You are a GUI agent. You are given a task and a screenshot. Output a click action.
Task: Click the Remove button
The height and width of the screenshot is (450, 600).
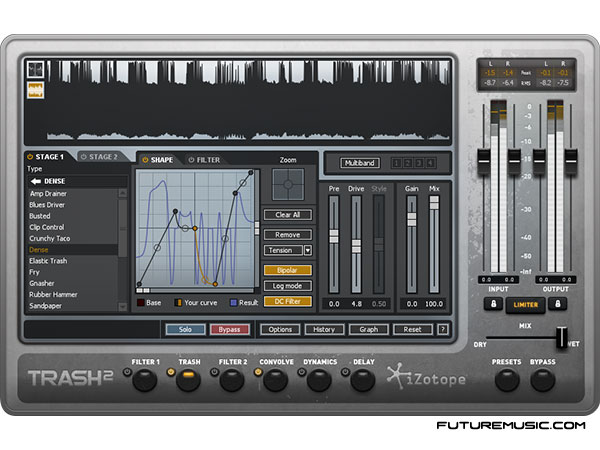[288, 235]
